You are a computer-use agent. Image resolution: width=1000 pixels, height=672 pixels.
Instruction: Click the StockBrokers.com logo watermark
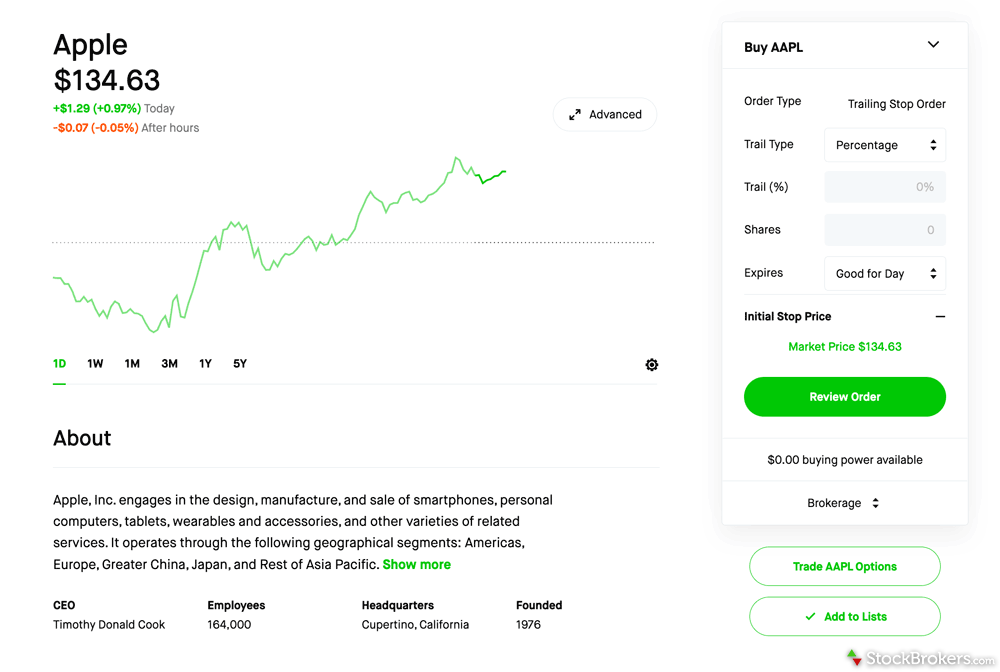[920, 658]
